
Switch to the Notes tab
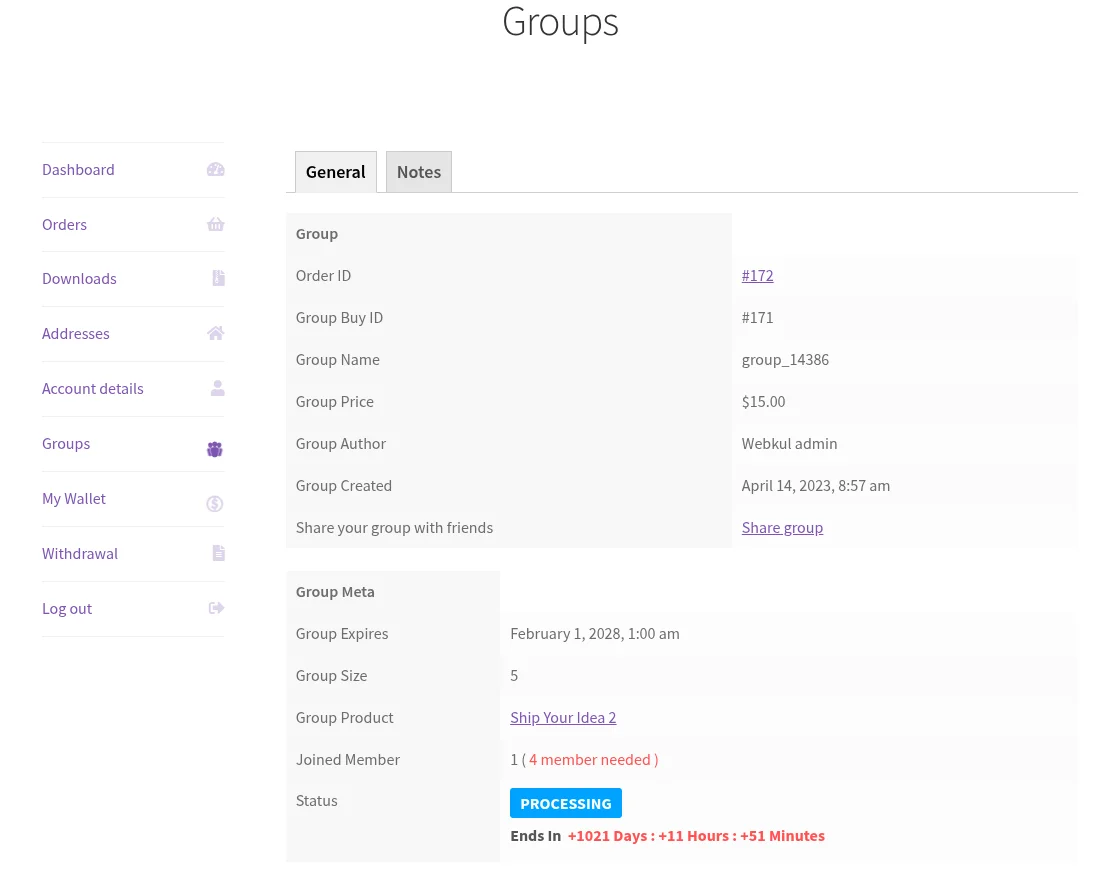coord(418,171)
